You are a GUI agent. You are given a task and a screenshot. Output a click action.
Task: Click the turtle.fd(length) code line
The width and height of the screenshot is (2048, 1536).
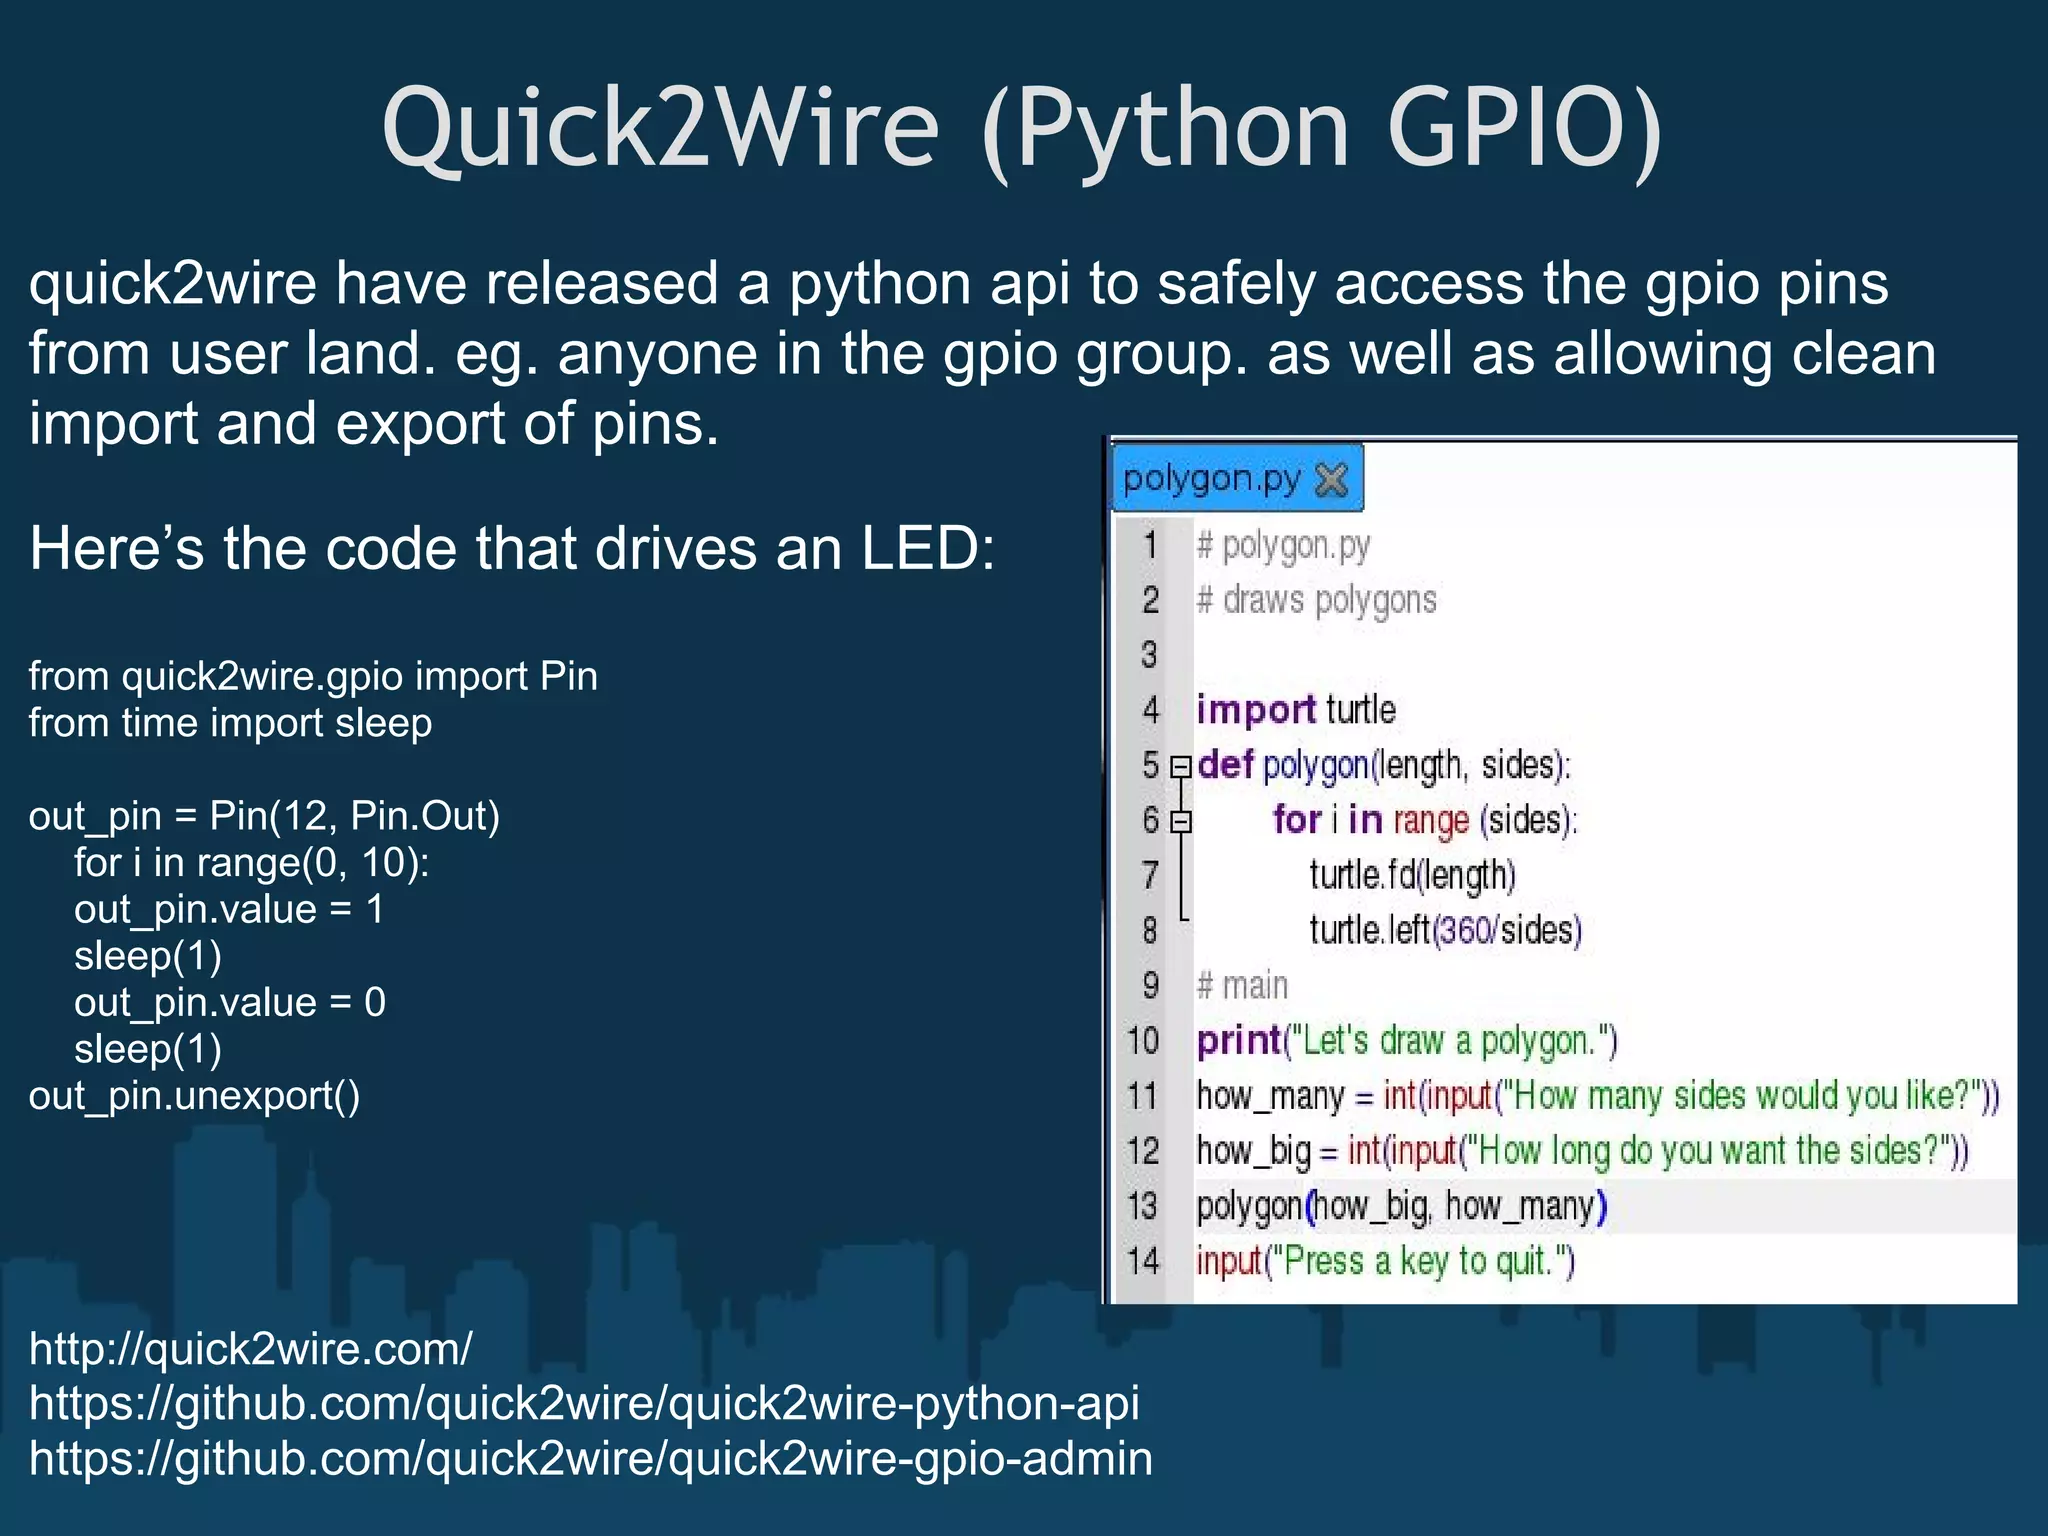[x=1412, y=875]
